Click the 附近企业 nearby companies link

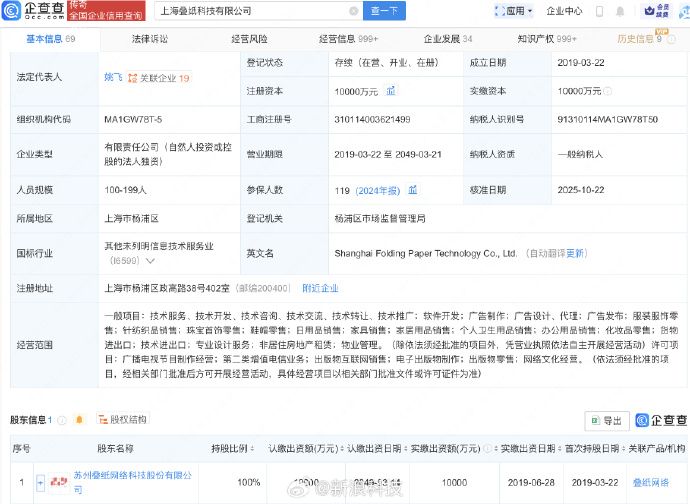320,288
